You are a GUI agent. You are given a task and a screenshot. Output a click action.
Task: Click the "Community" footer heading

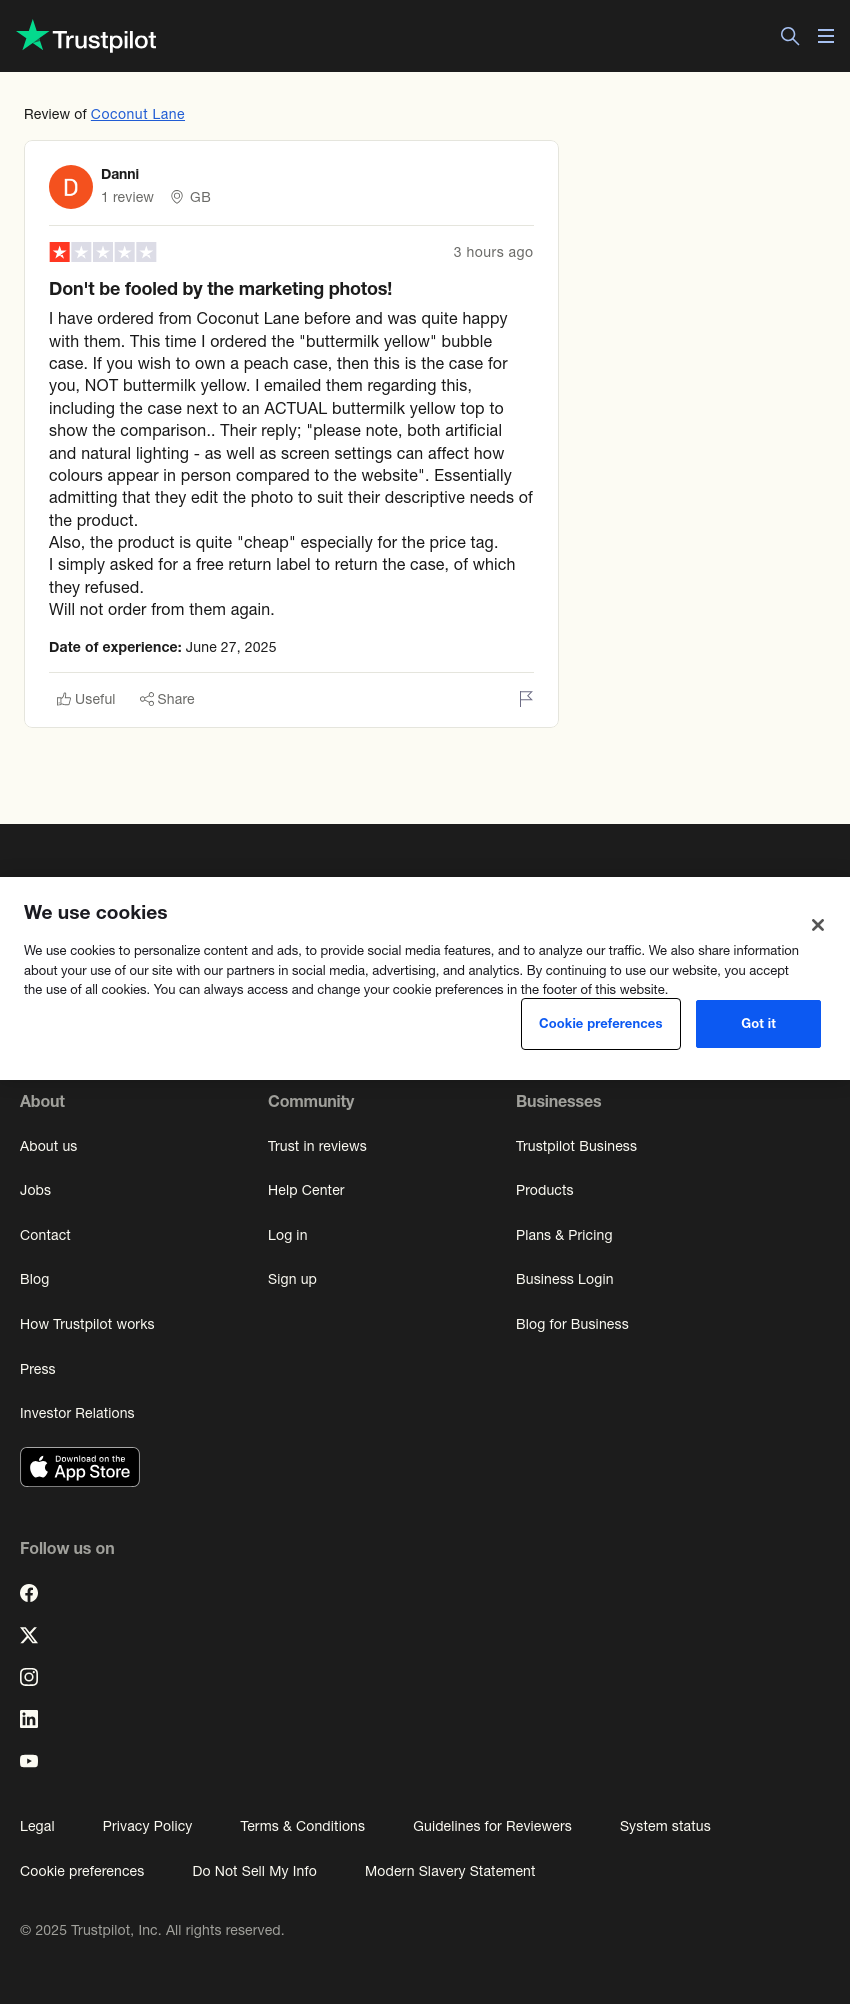311,1101
